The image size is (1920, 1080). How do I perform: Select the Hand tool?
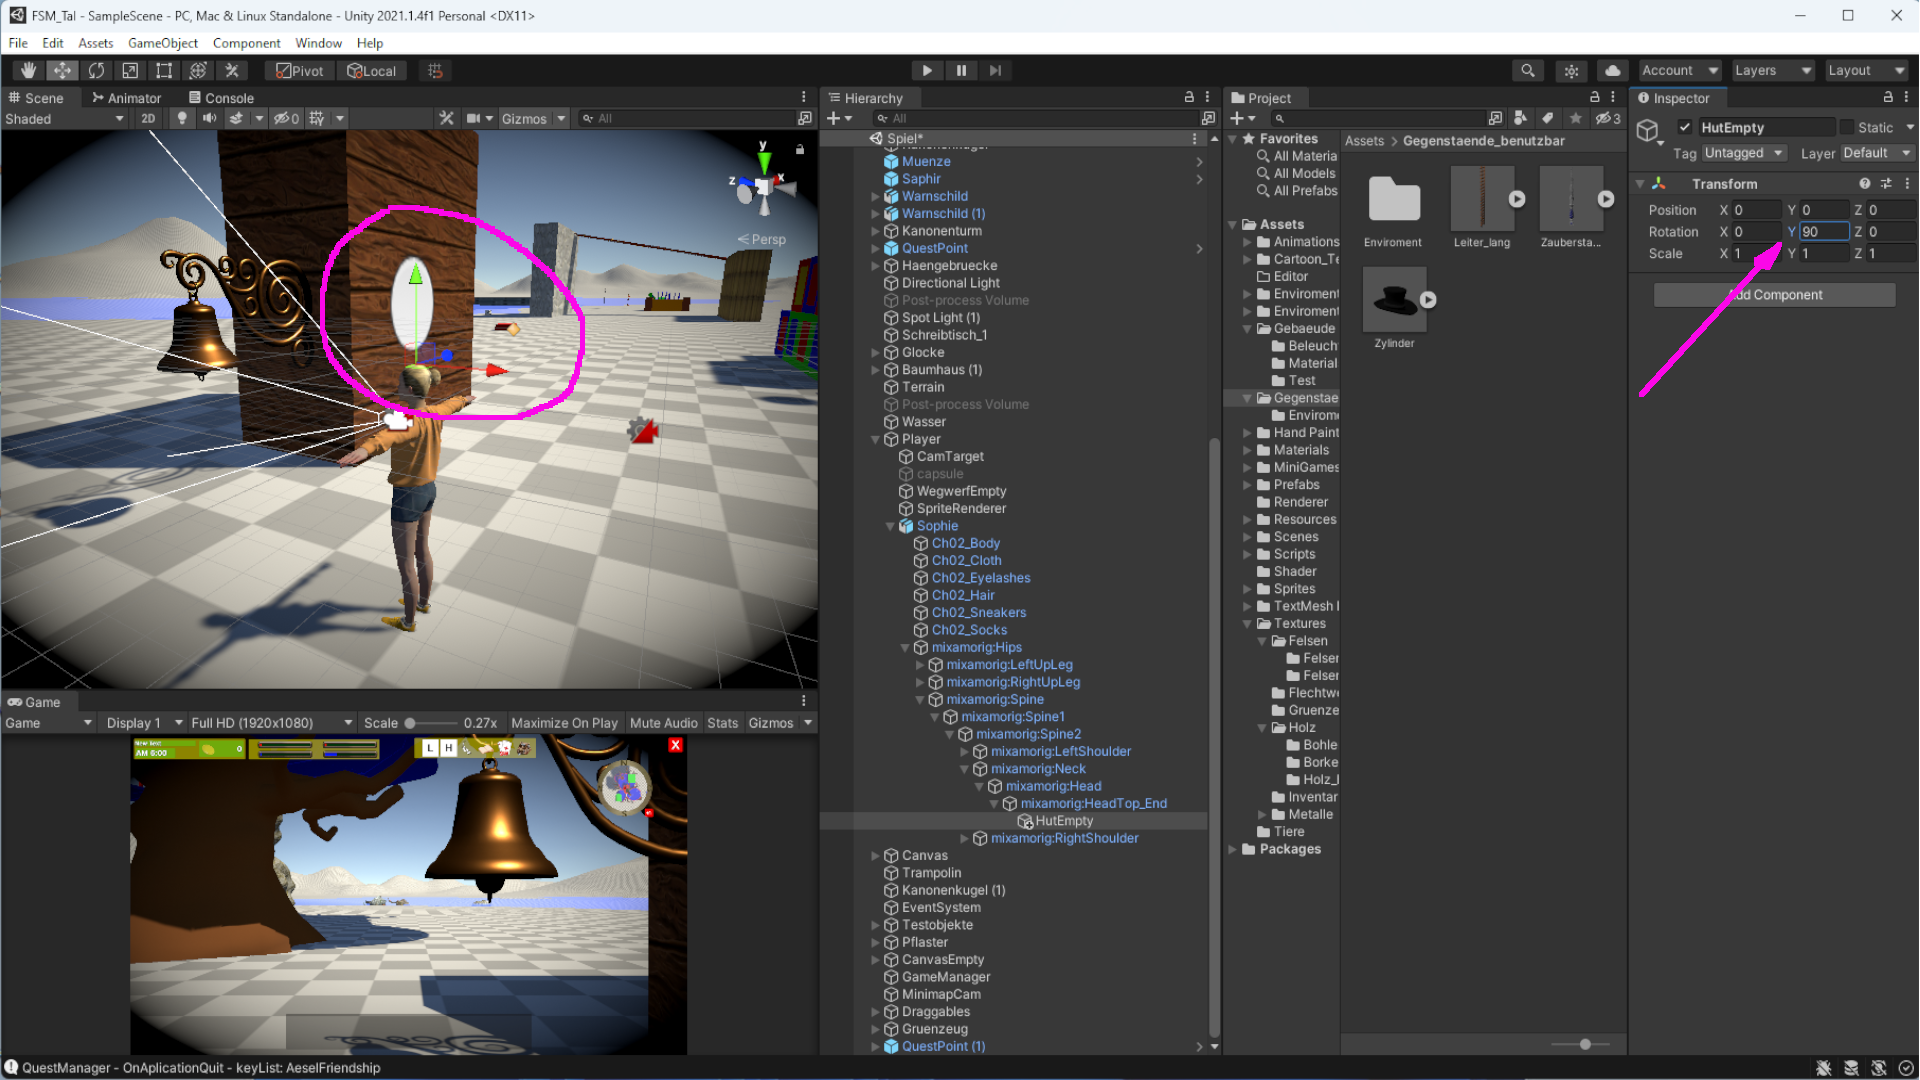pos(28,70)
